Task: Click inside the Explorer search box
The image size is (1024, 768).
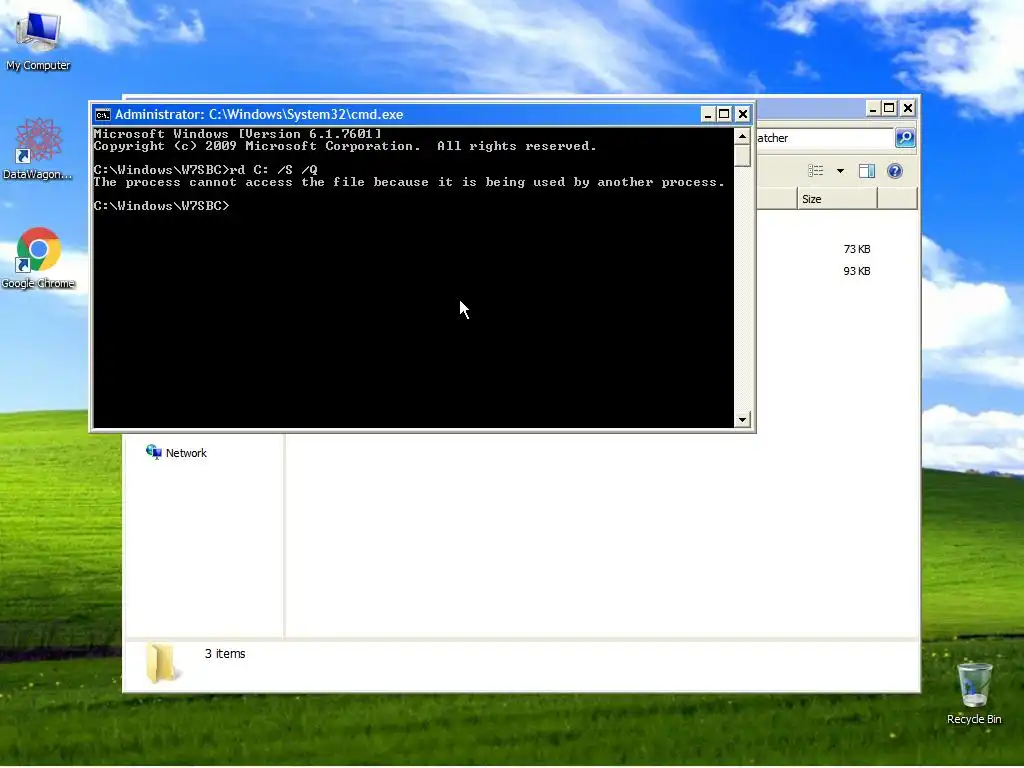Action: (824, 138)
